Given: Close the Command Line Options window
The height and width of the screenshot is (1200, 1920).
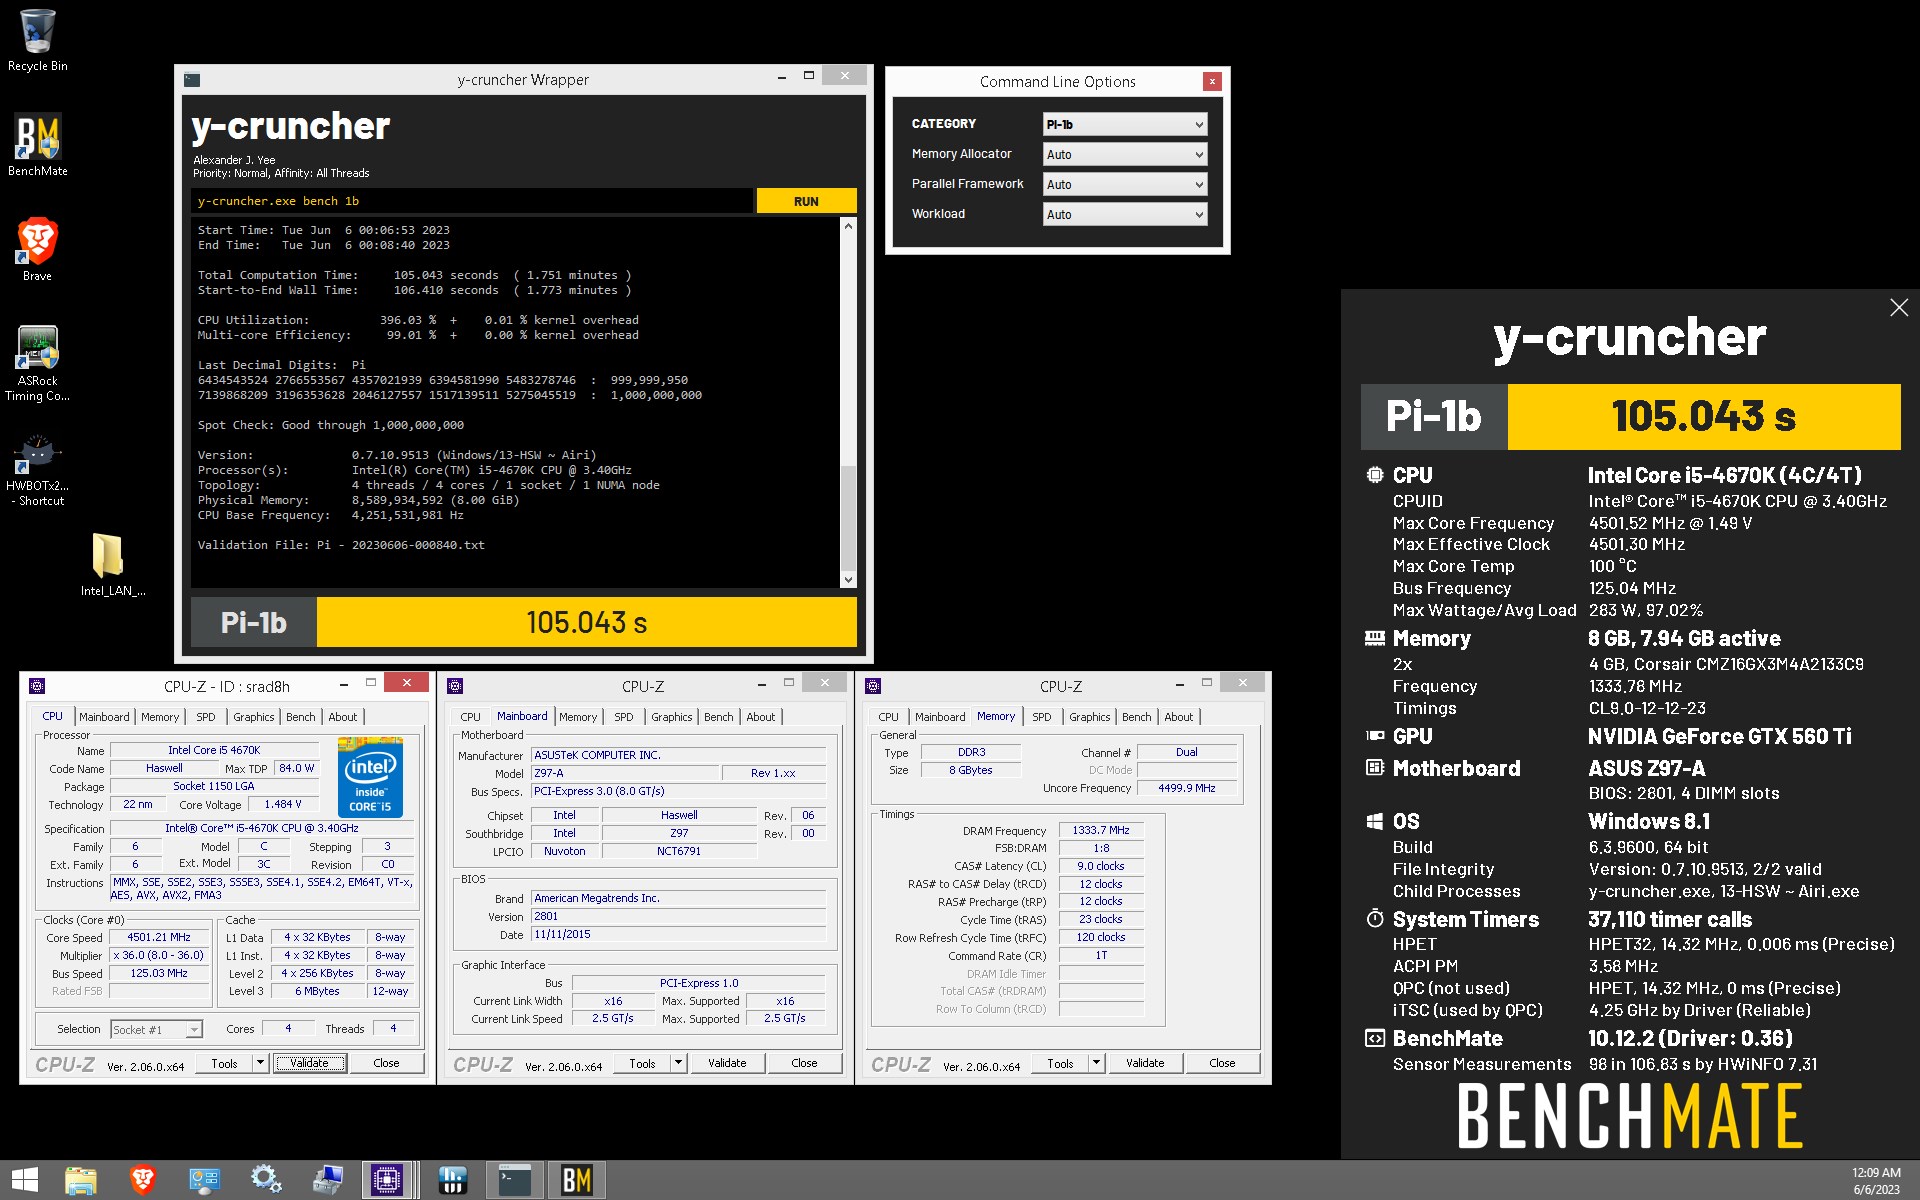Looking at the screenshot, I should coord(1212,82).
